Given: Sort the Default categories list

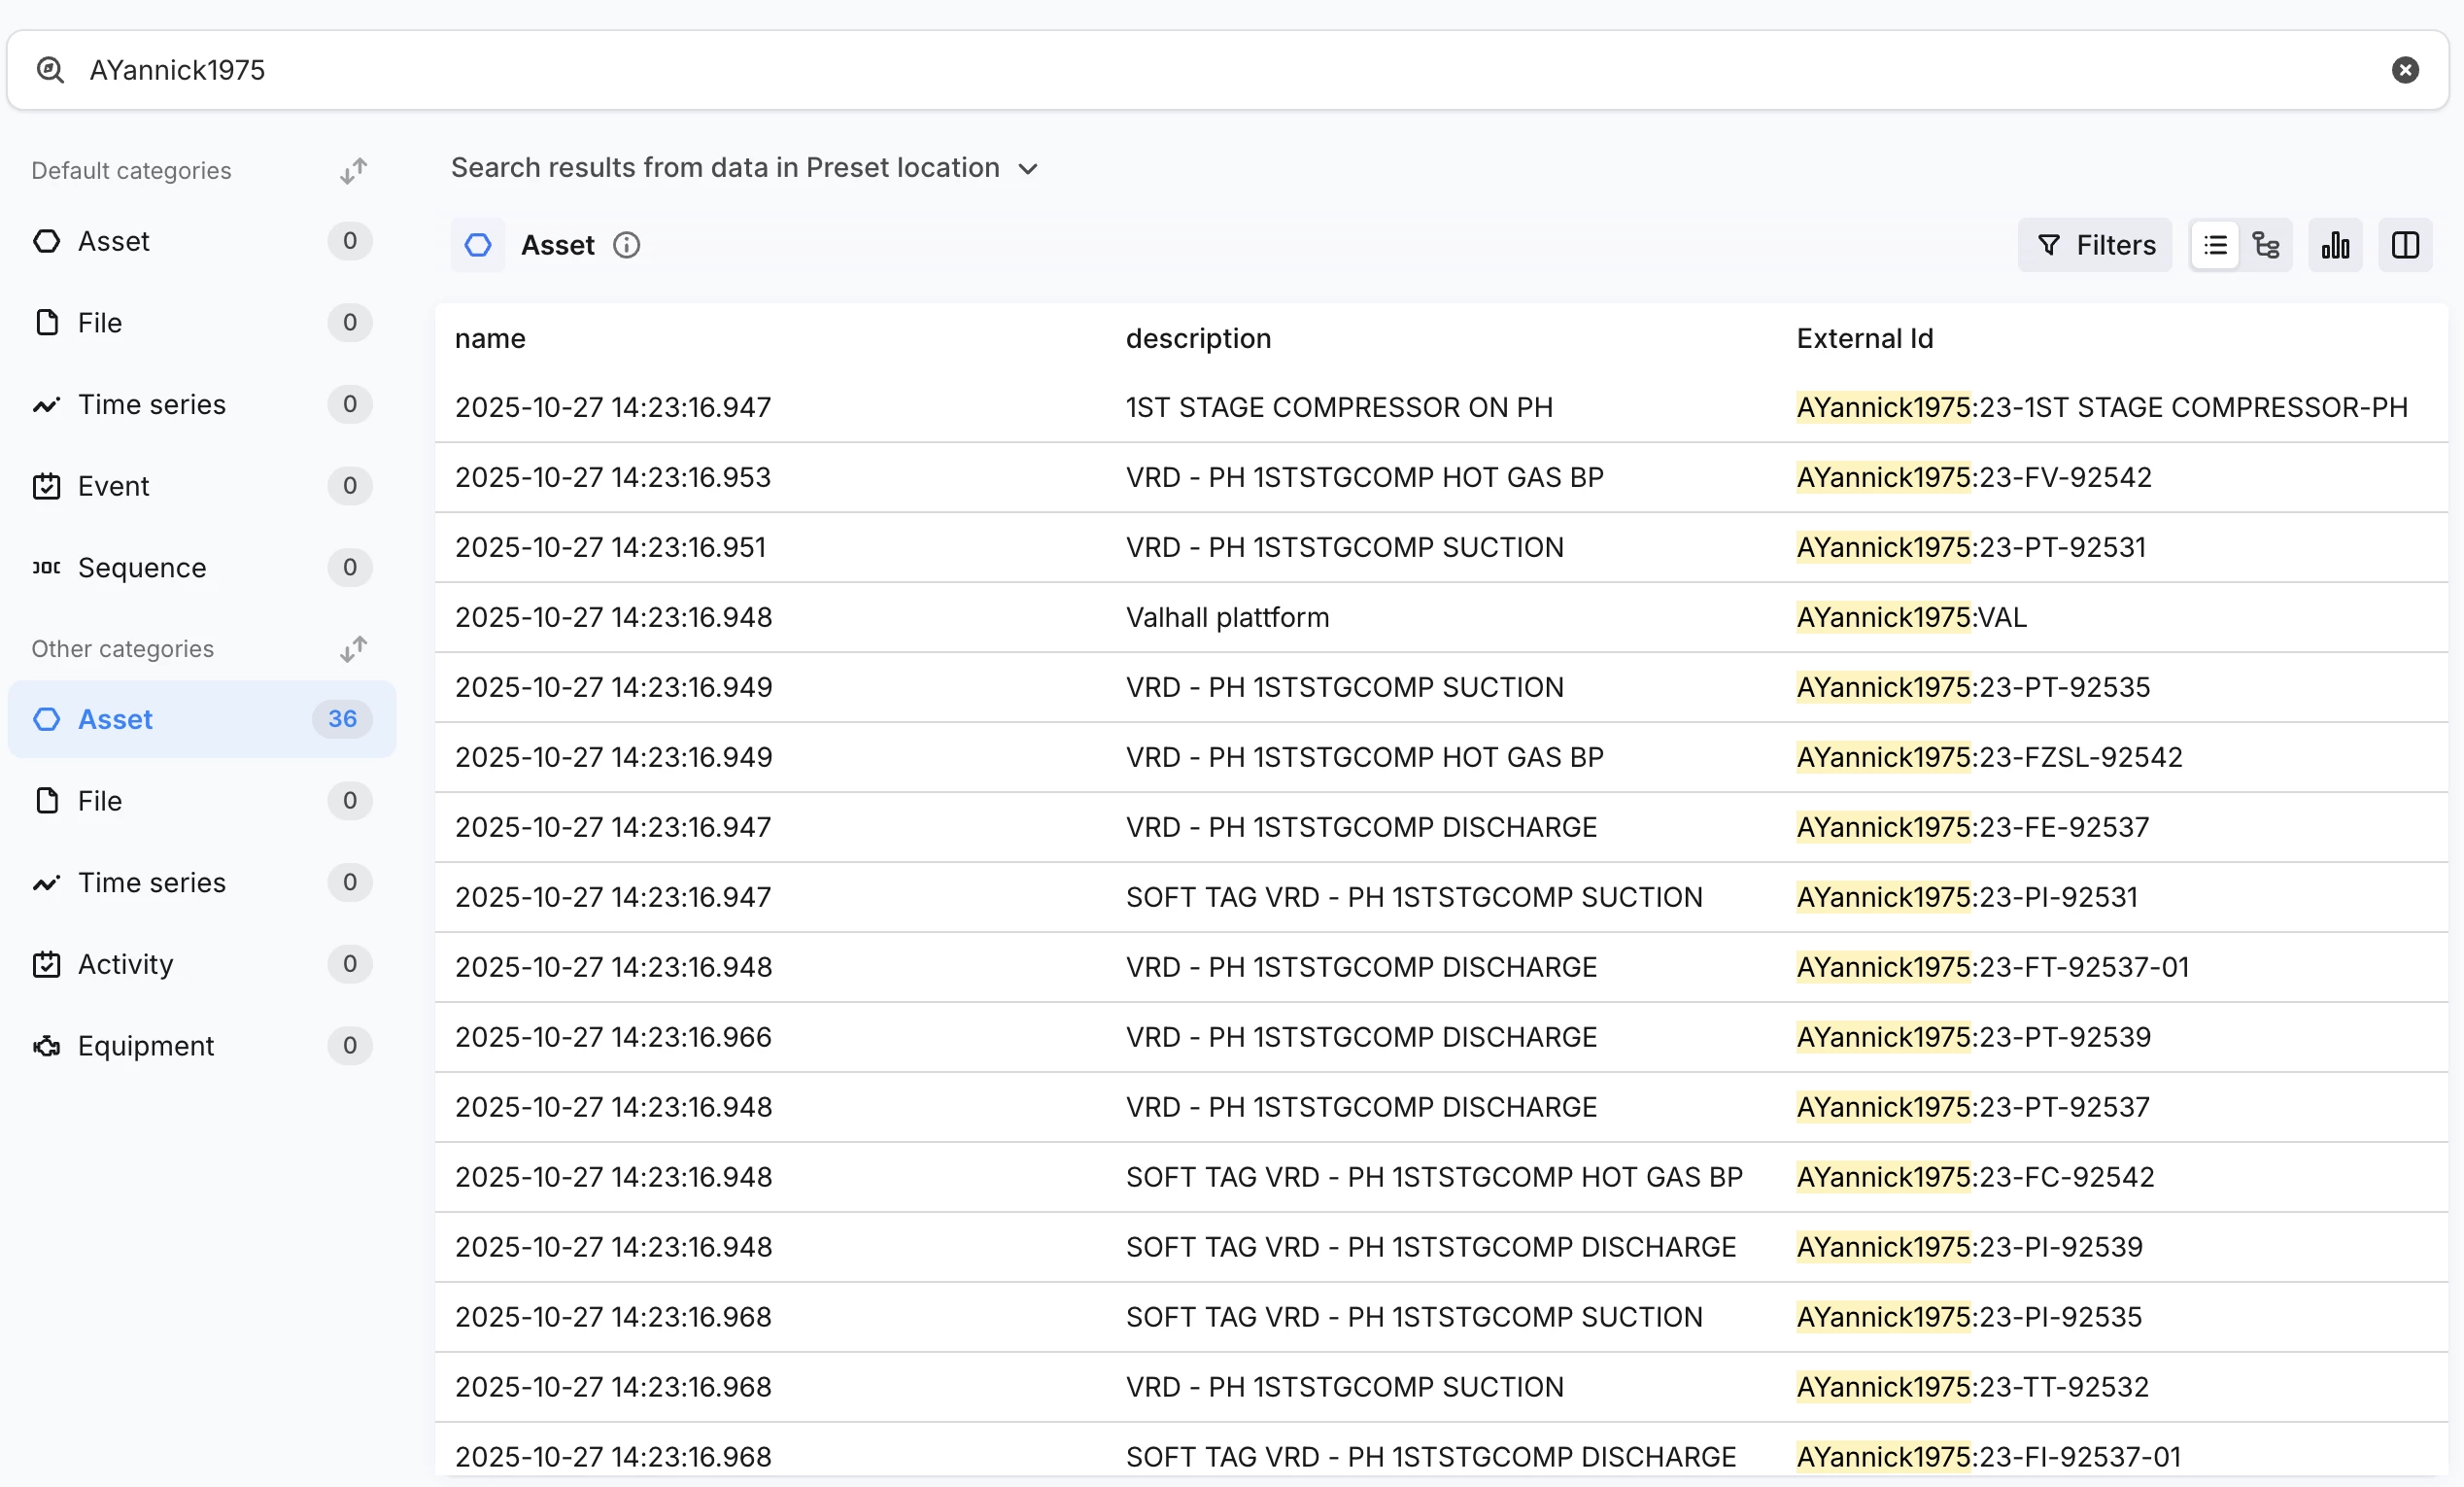Looking at the screenshot, I should 353,171.
